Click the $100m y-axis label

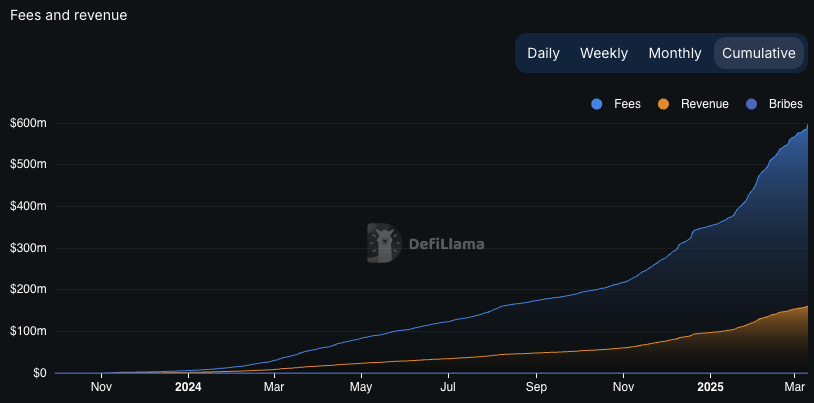(28, 331)
